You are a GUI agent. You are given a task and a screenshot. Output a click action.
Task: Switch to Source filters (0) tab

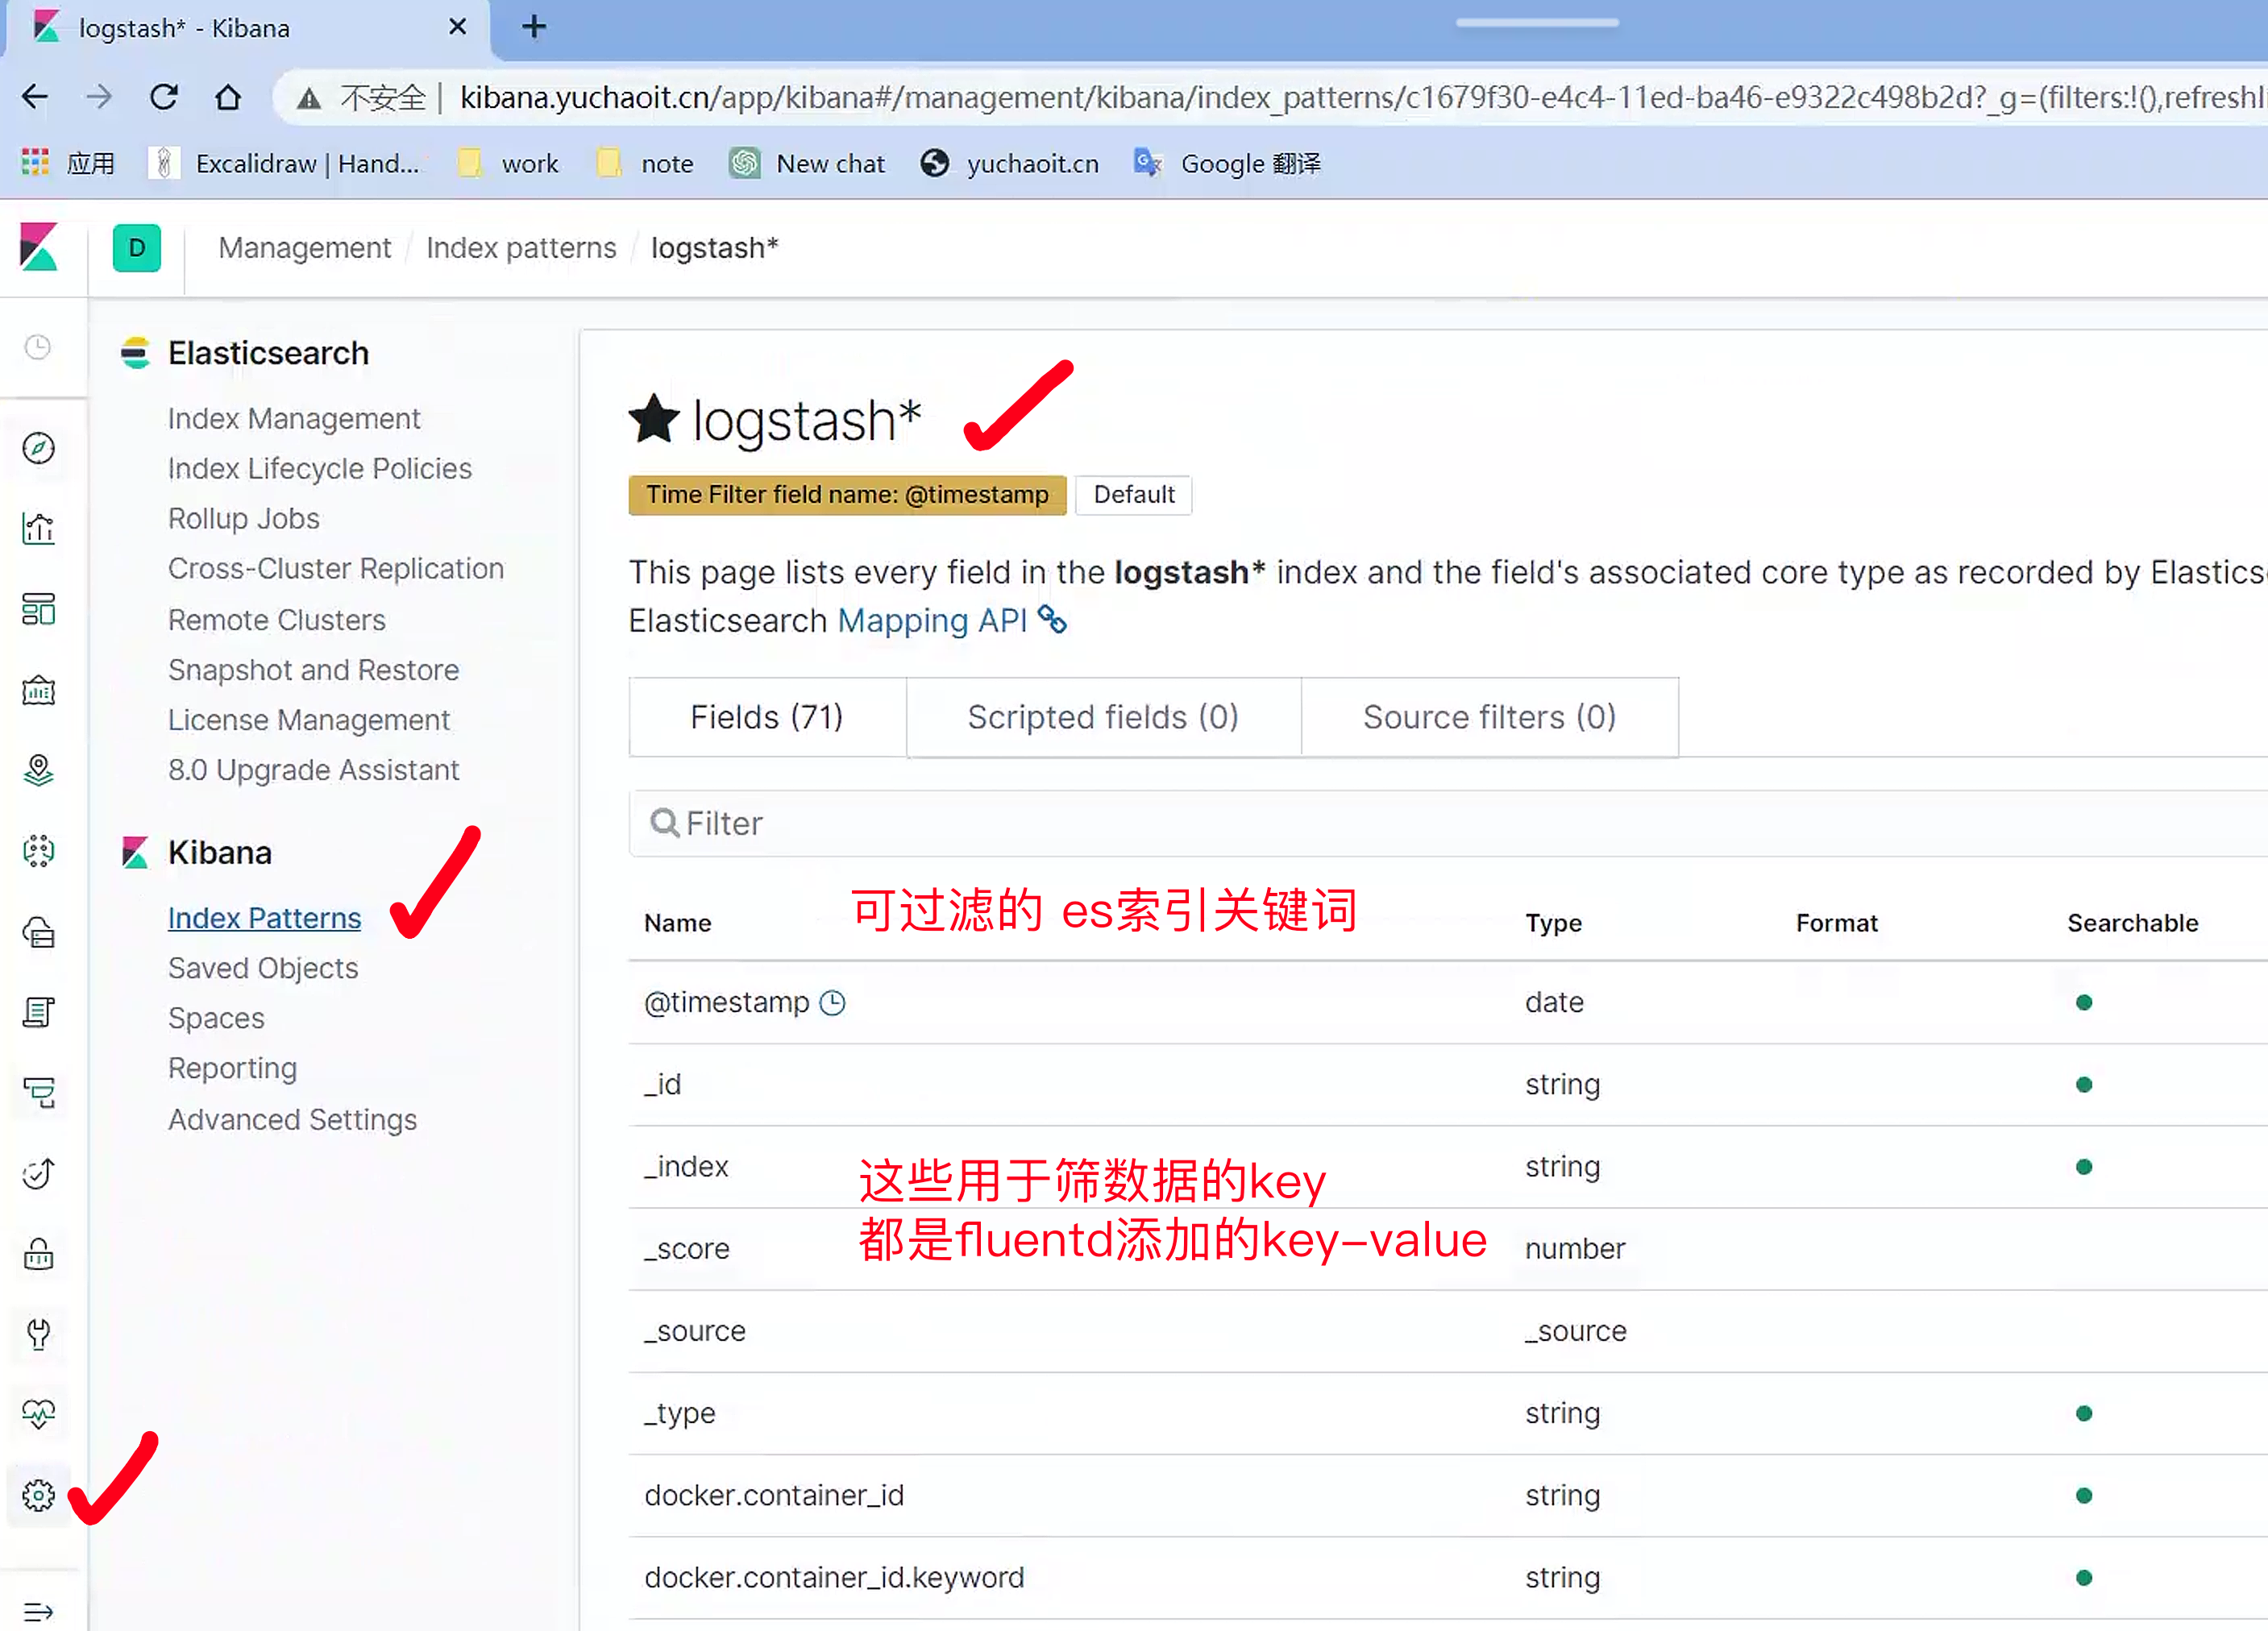point(1489,717)
